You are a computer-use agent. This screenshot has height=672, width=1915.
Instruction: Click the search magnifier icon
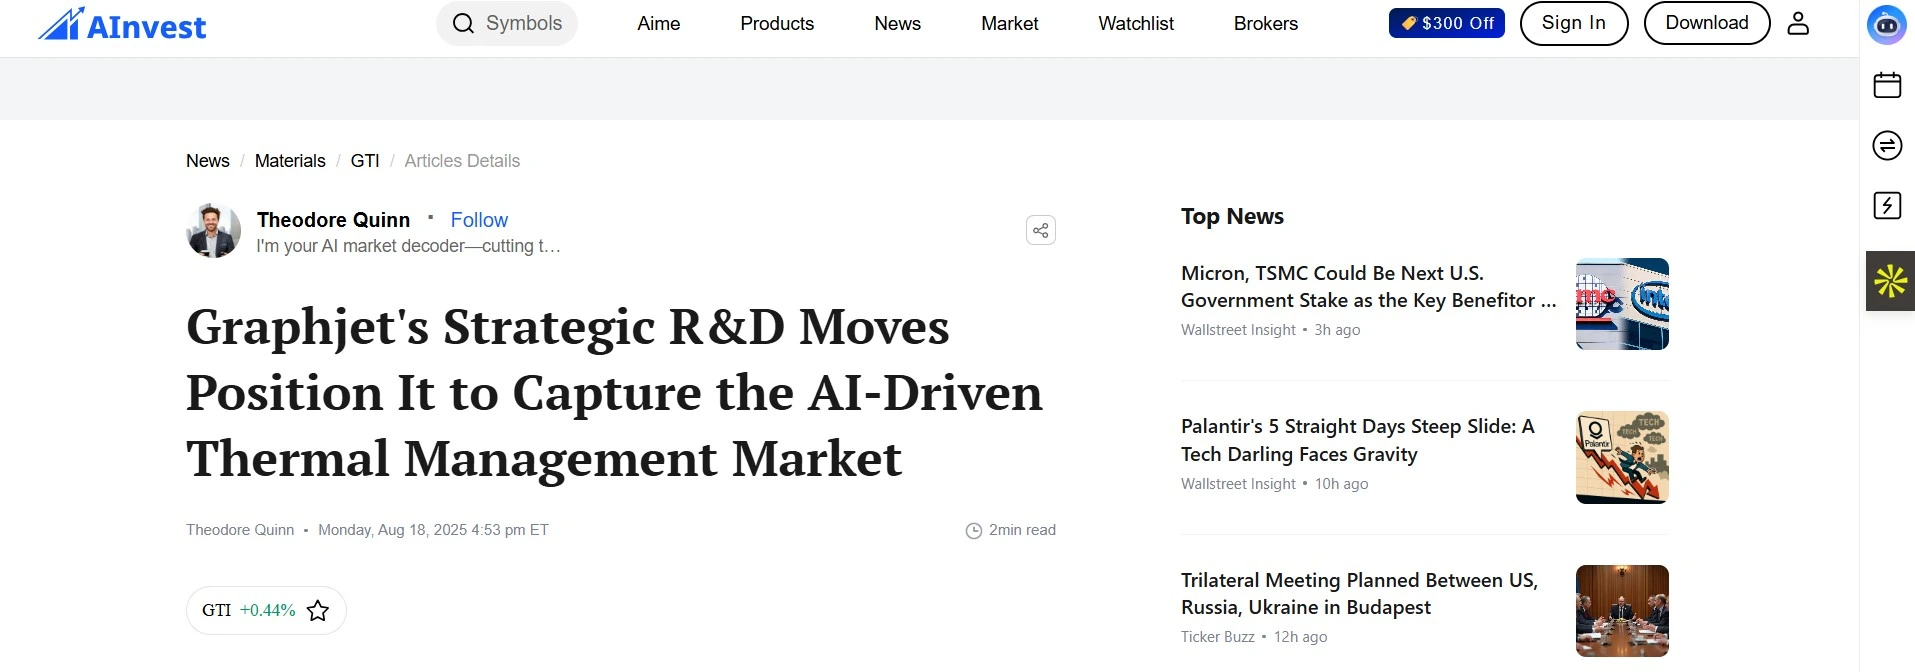coord(463,23)
